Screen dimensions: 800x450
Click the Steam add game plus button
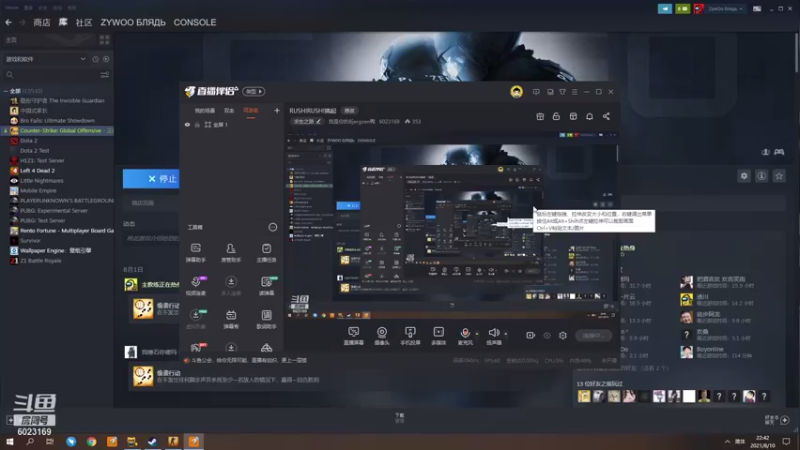click(x=10, y=420)
